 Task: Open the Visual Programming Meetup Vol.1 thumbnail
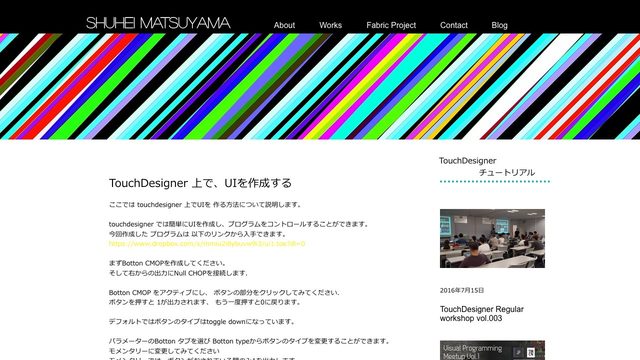point(492,350)
